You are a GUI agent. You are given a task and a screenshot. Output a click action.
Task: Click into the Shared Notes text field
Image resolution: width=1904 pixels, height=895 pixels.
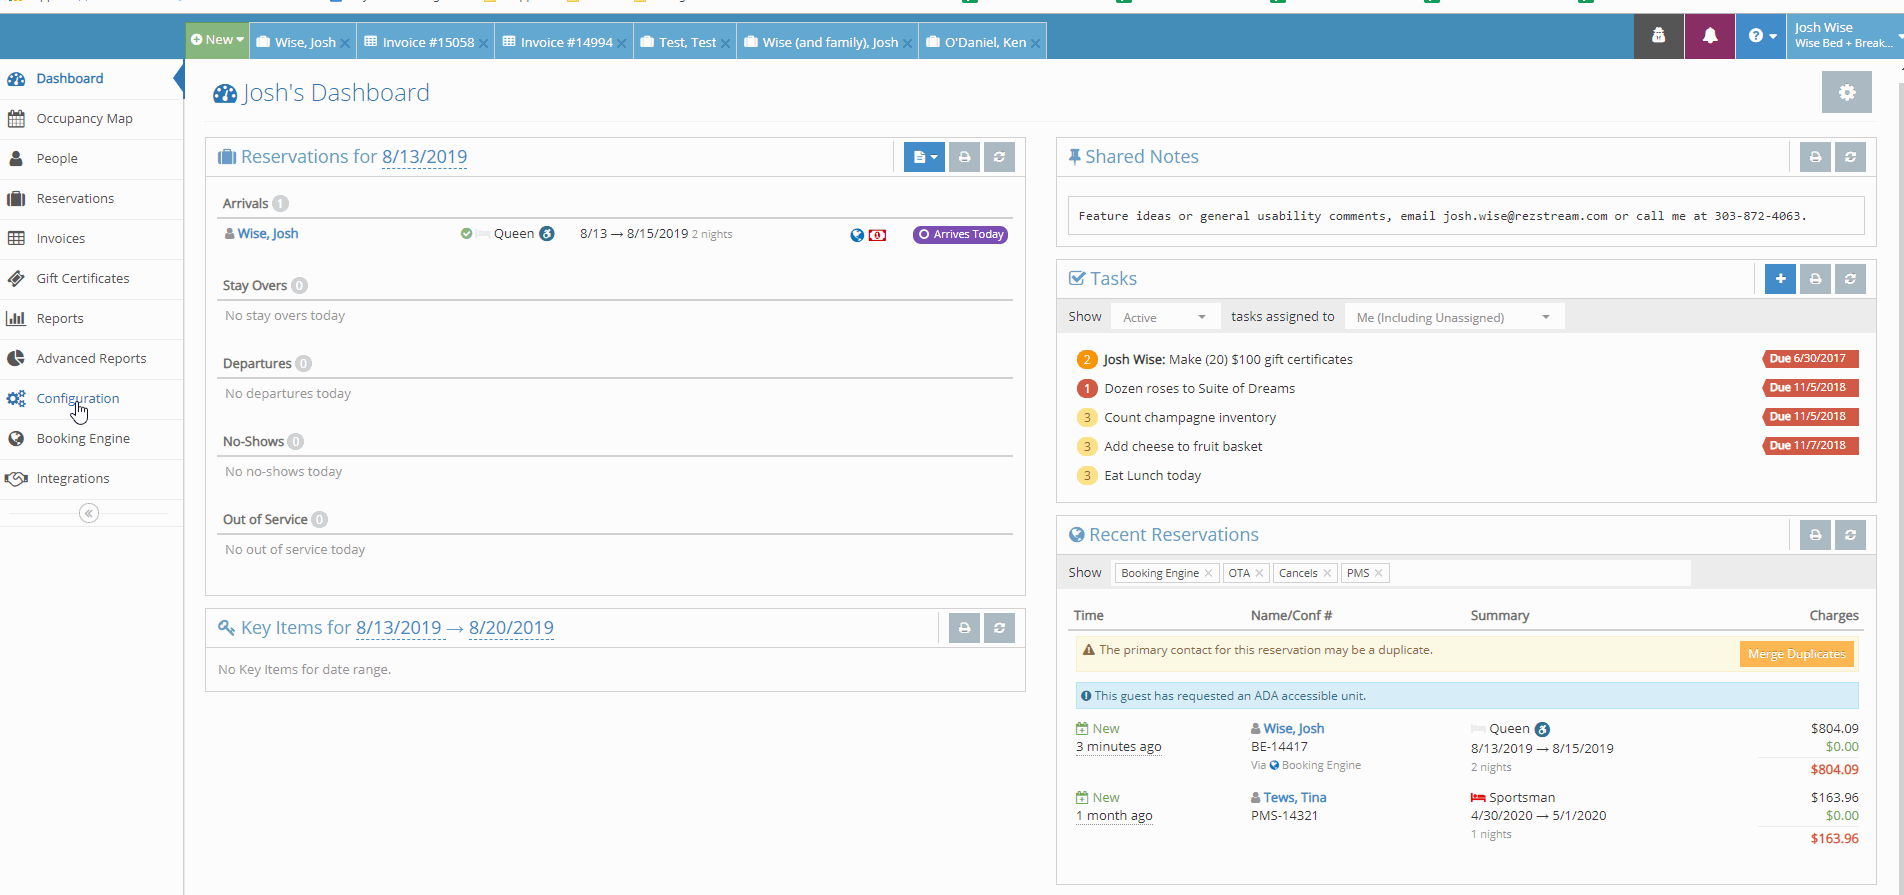1465,216
